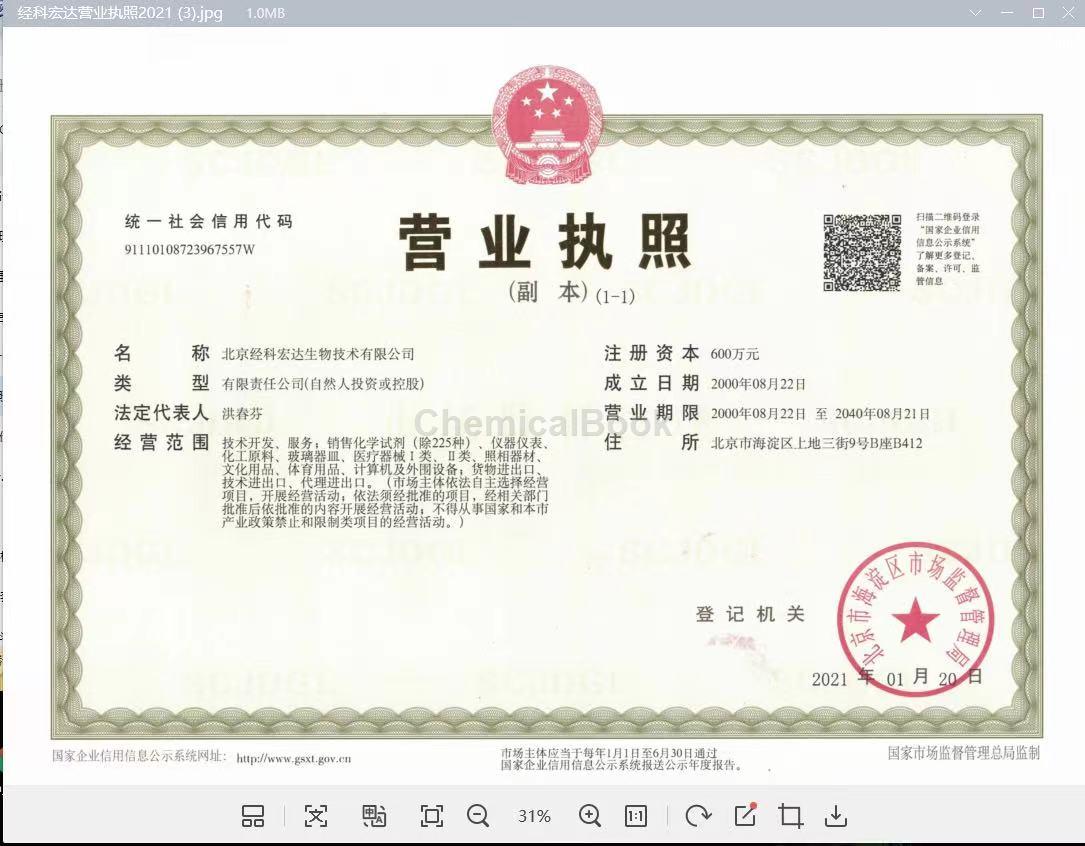Screen dimensions: 1085x846
Task: Click the 国家市场监督管理总局监制 footer text
Action: click(x=963, y=753)
